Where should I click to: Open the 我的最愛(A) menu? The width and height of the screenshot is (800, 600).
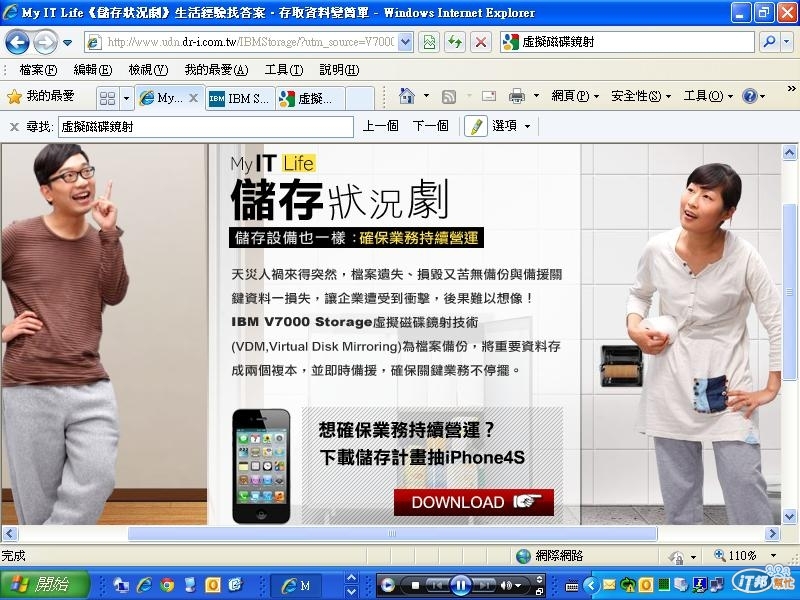point(216,70)
